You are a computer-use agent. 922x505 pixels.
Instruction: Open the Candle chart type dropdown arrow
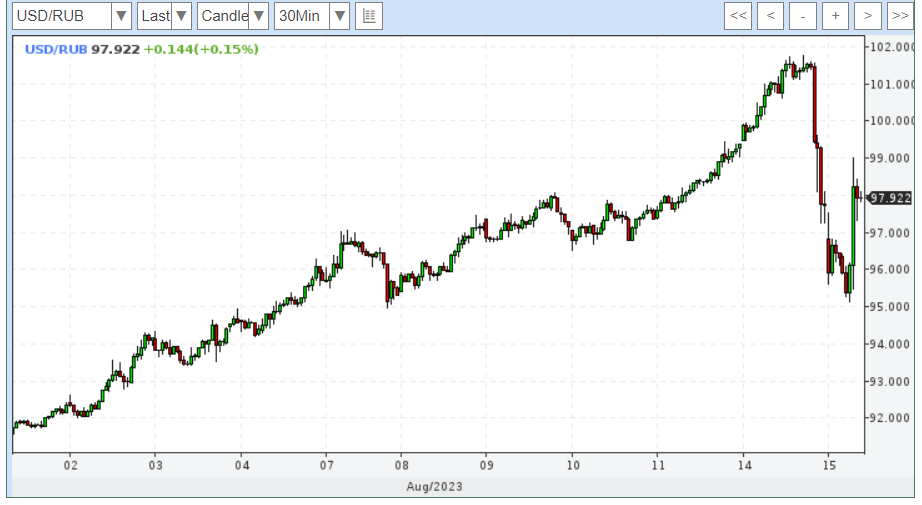(258, 16)
